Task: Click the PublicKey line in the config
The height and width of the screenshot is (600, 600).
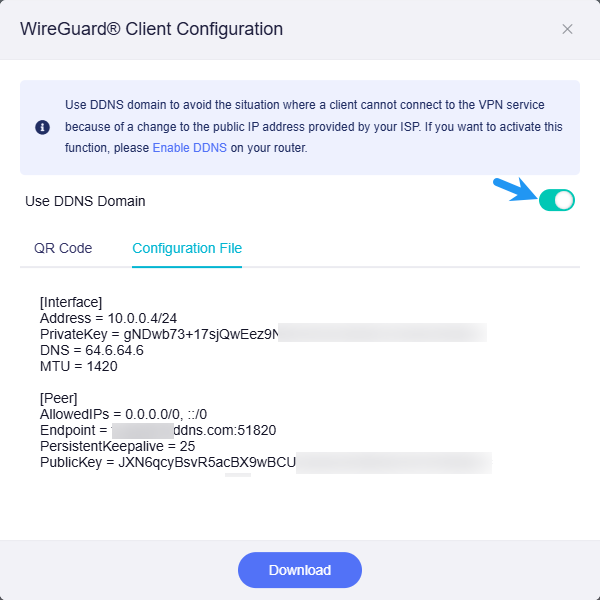Action: [x=167, y=462]
